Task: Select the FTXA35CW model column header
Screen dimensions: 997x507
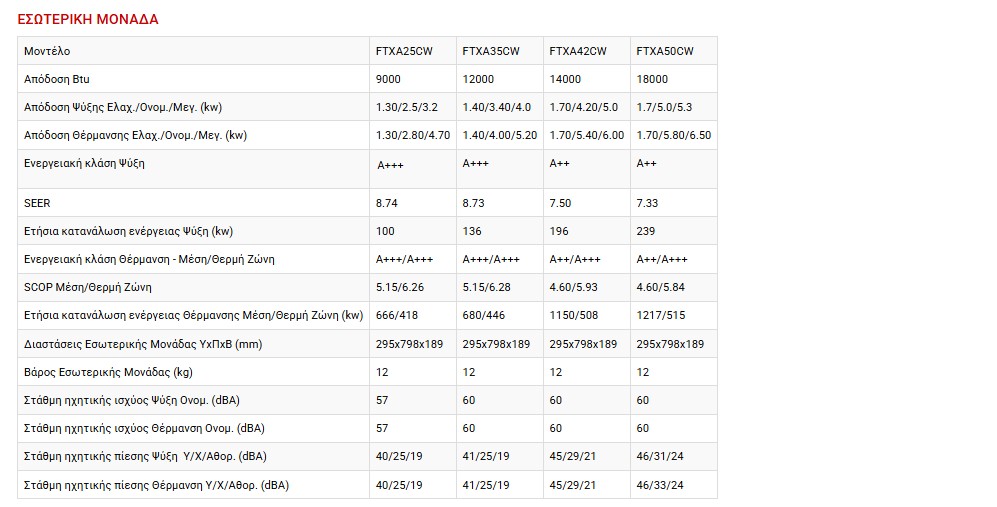Action: click(x=491, y=51)
